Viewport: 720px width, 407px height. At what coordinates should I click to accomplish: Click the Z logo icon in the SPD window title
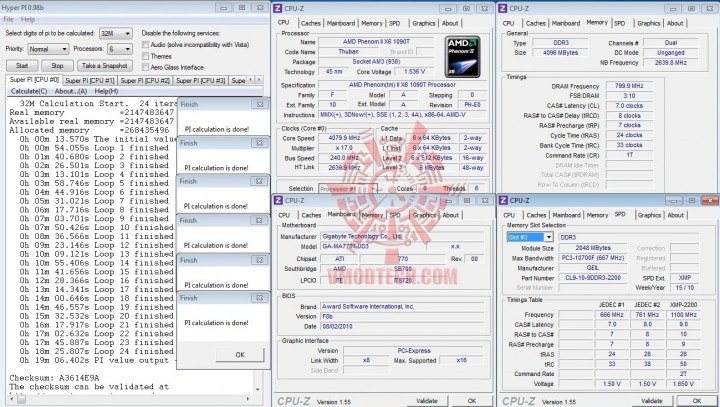(x=503, y=200)
